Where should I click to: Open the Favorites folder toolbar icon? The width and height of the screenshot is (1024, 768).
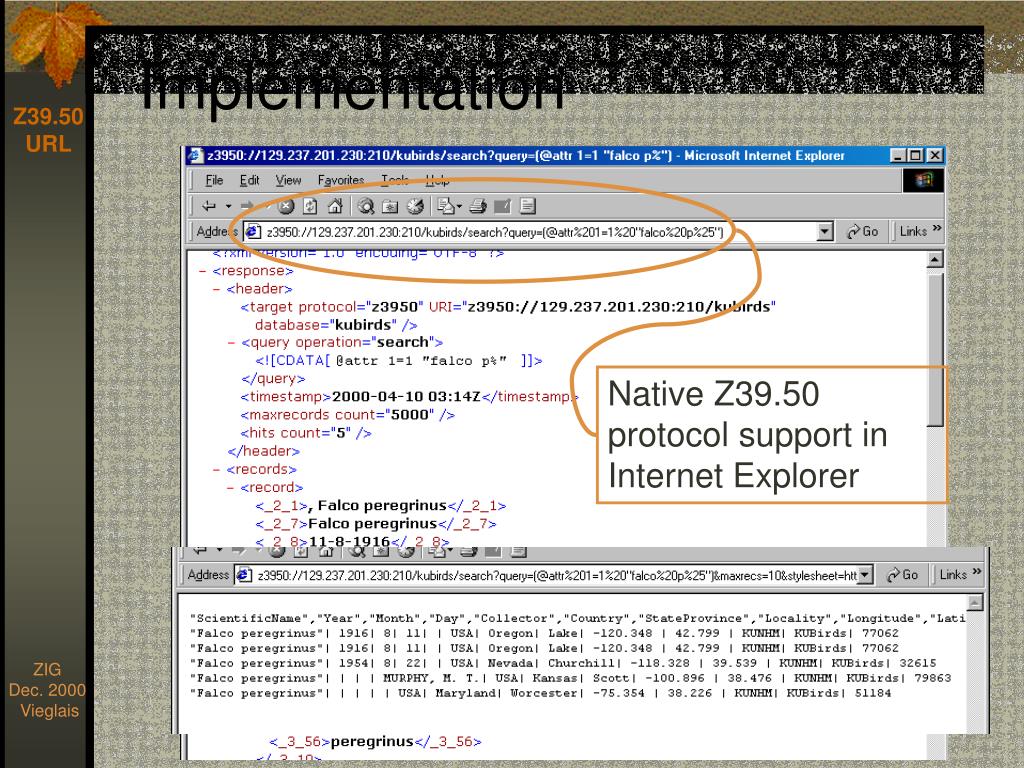390,207
